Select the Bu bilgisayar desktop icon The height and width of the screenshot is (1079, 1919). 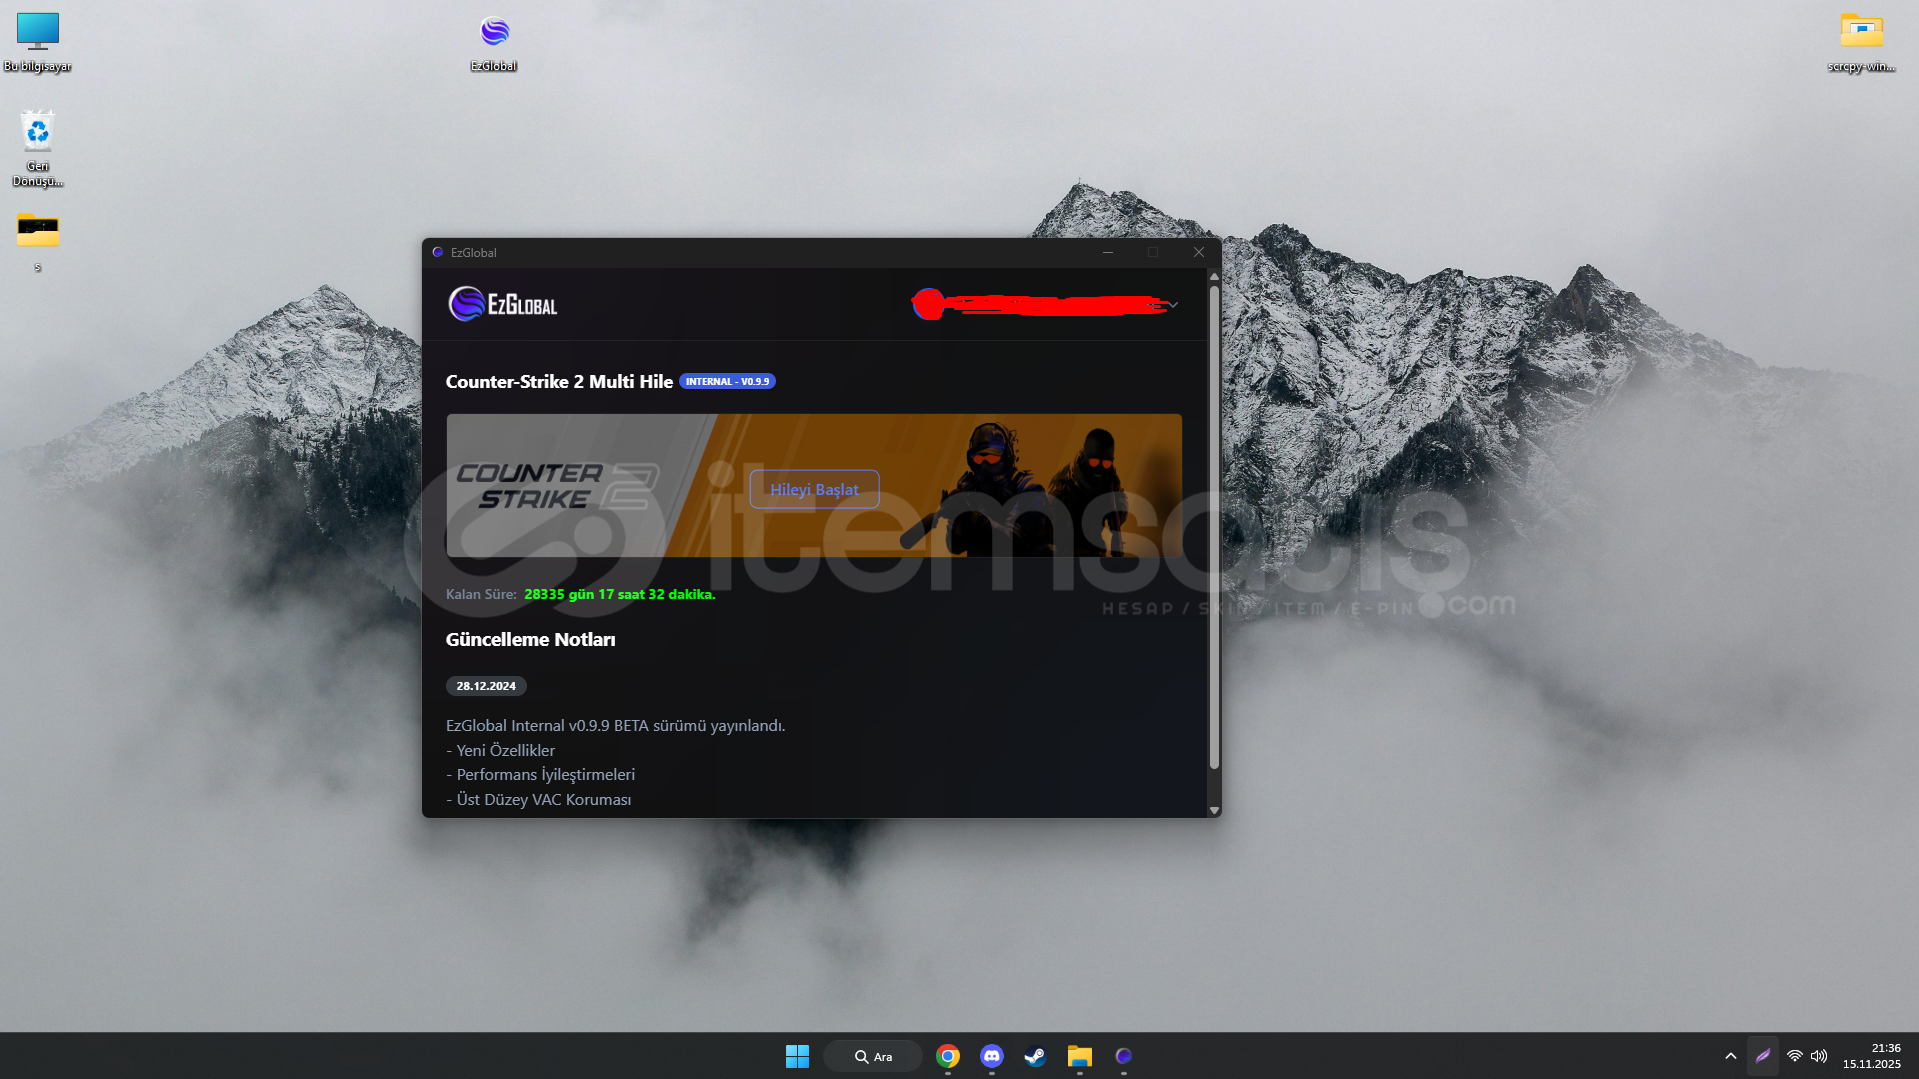pos(38,43)
